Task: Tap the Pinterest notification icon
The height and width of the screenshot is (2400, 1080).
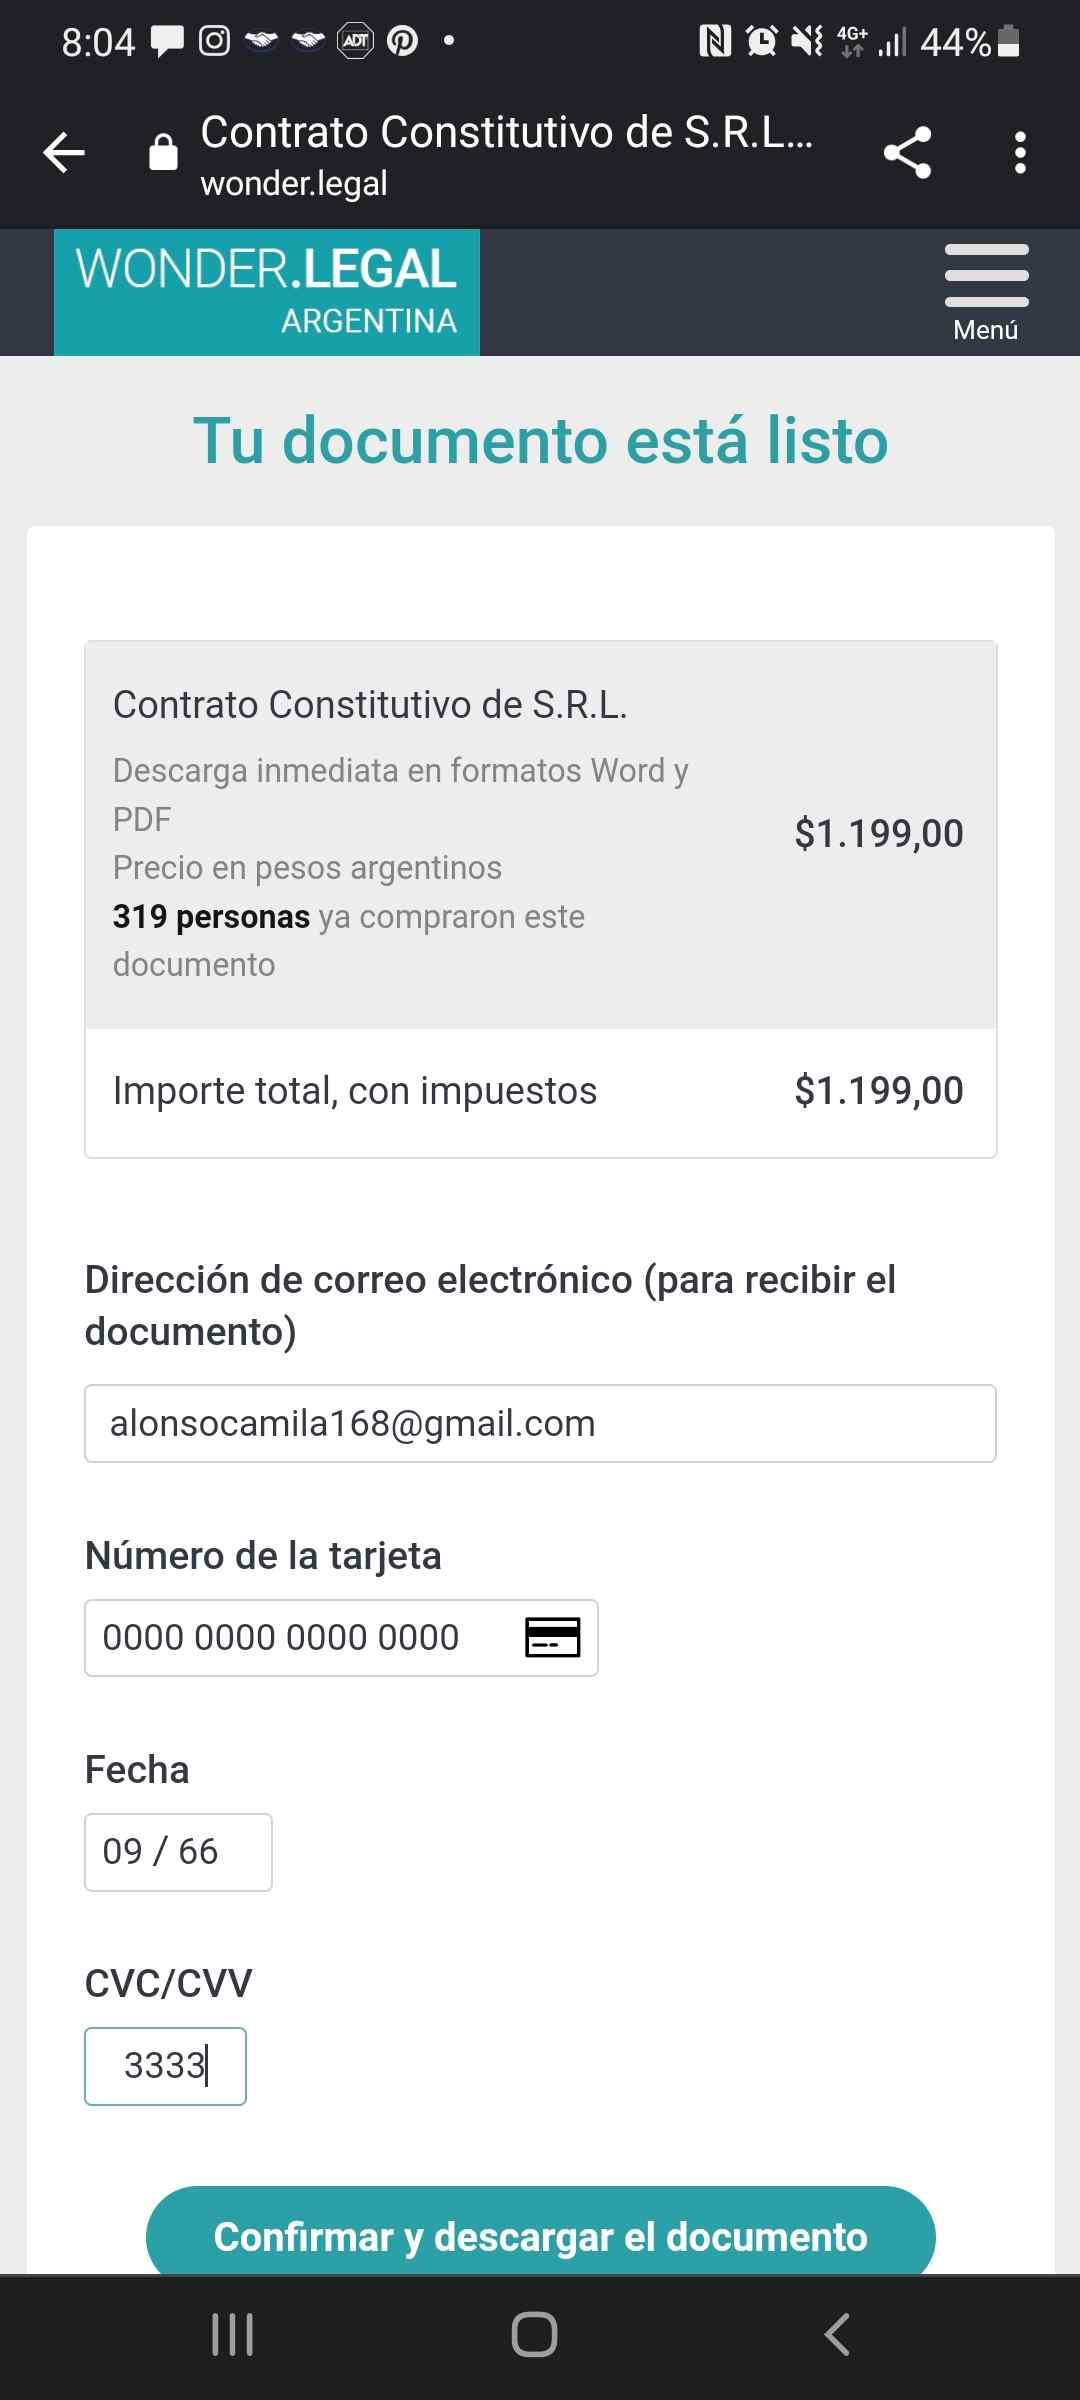Action: [x=402, y=41]
